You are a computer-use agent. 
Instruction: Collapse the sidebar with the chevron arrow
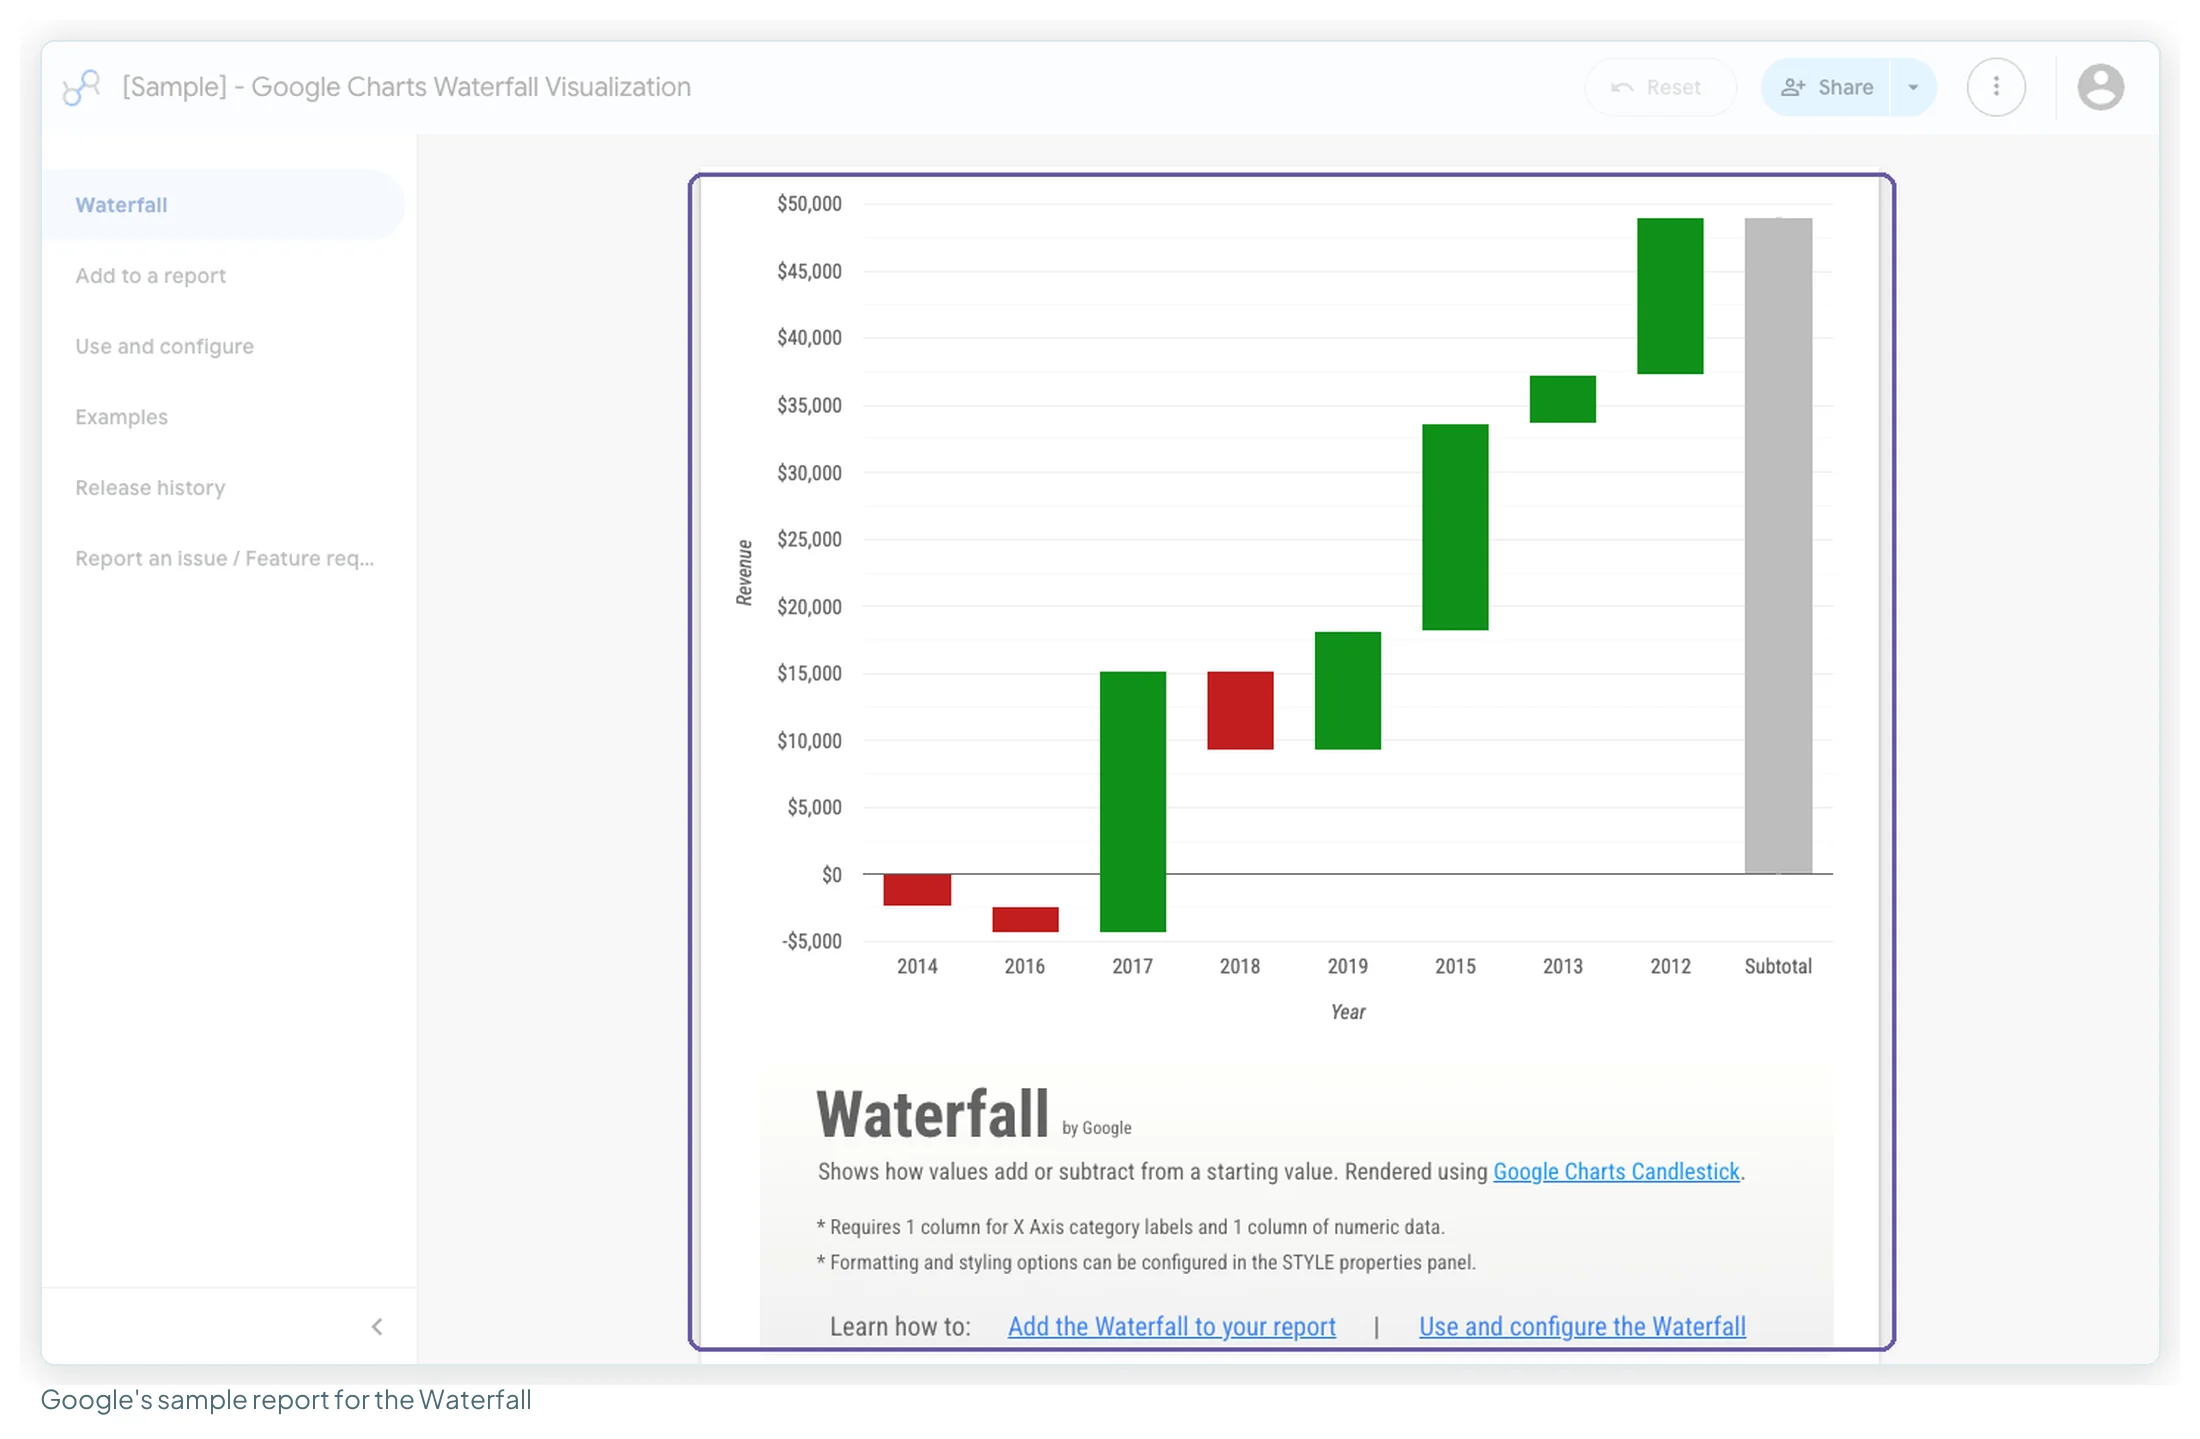(x=377, y=1326)
